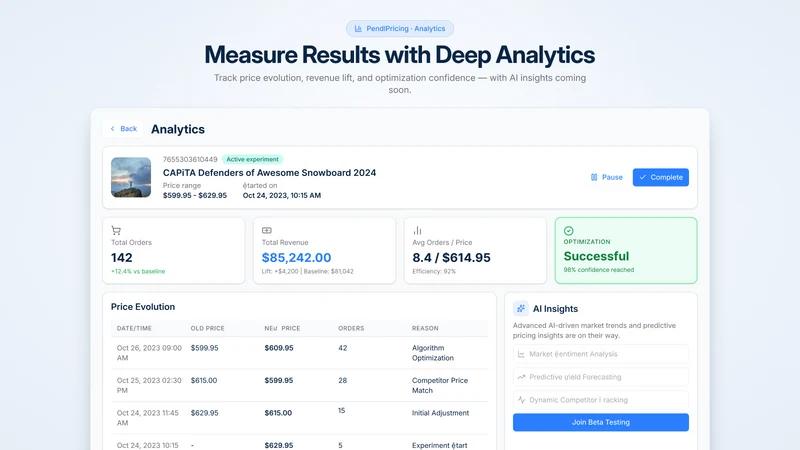
Task: Click the Total Revenue value $85,242.00
Action: click(296, 258)
